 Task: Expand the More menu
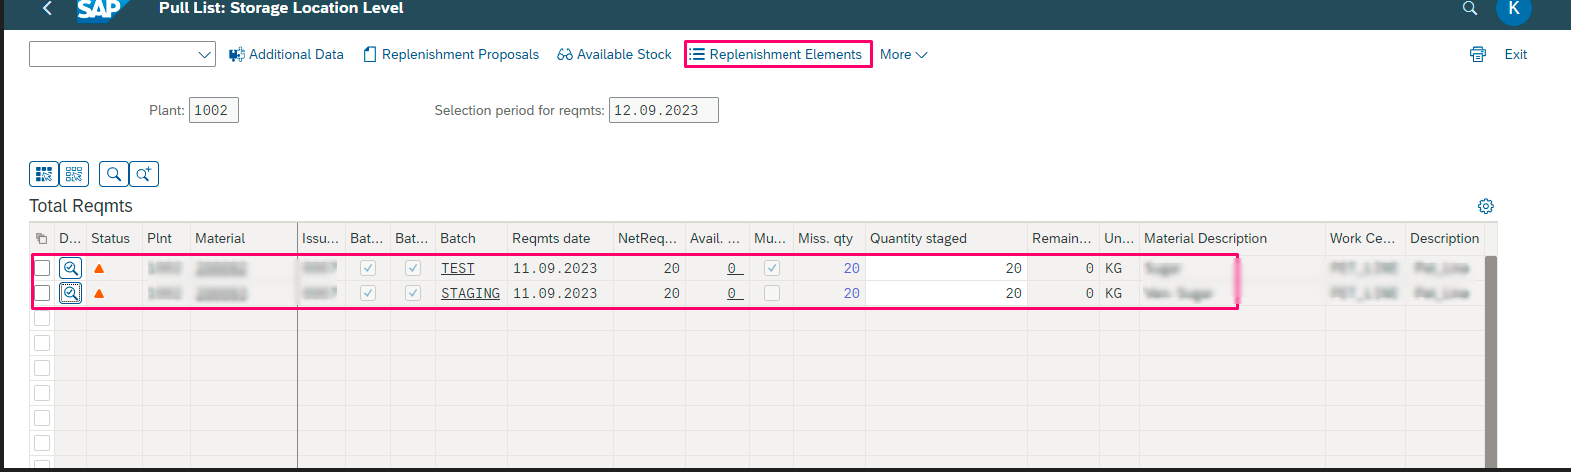click(x=903, y=55)
